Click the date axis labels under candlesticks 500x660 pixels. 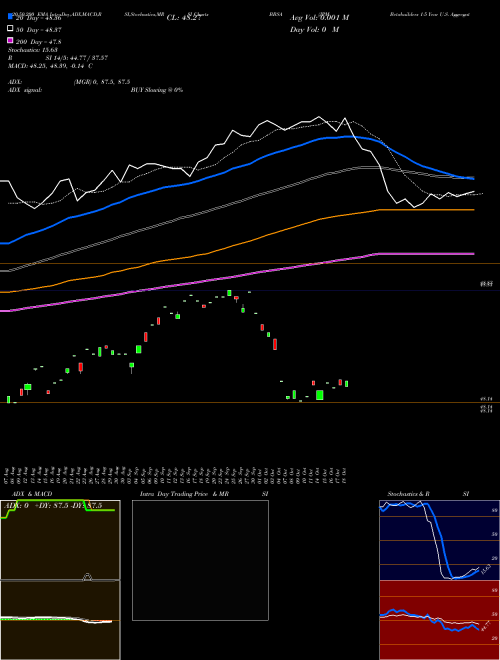(x=176, y=476)
